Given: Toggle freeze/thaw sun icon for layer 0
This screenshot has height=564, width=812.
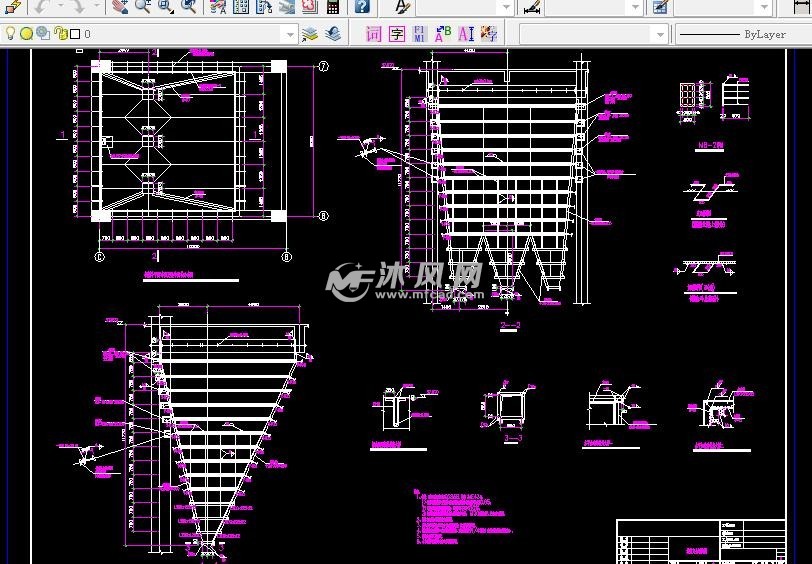Looking at the screenshot, I should (x=27, y=34).
